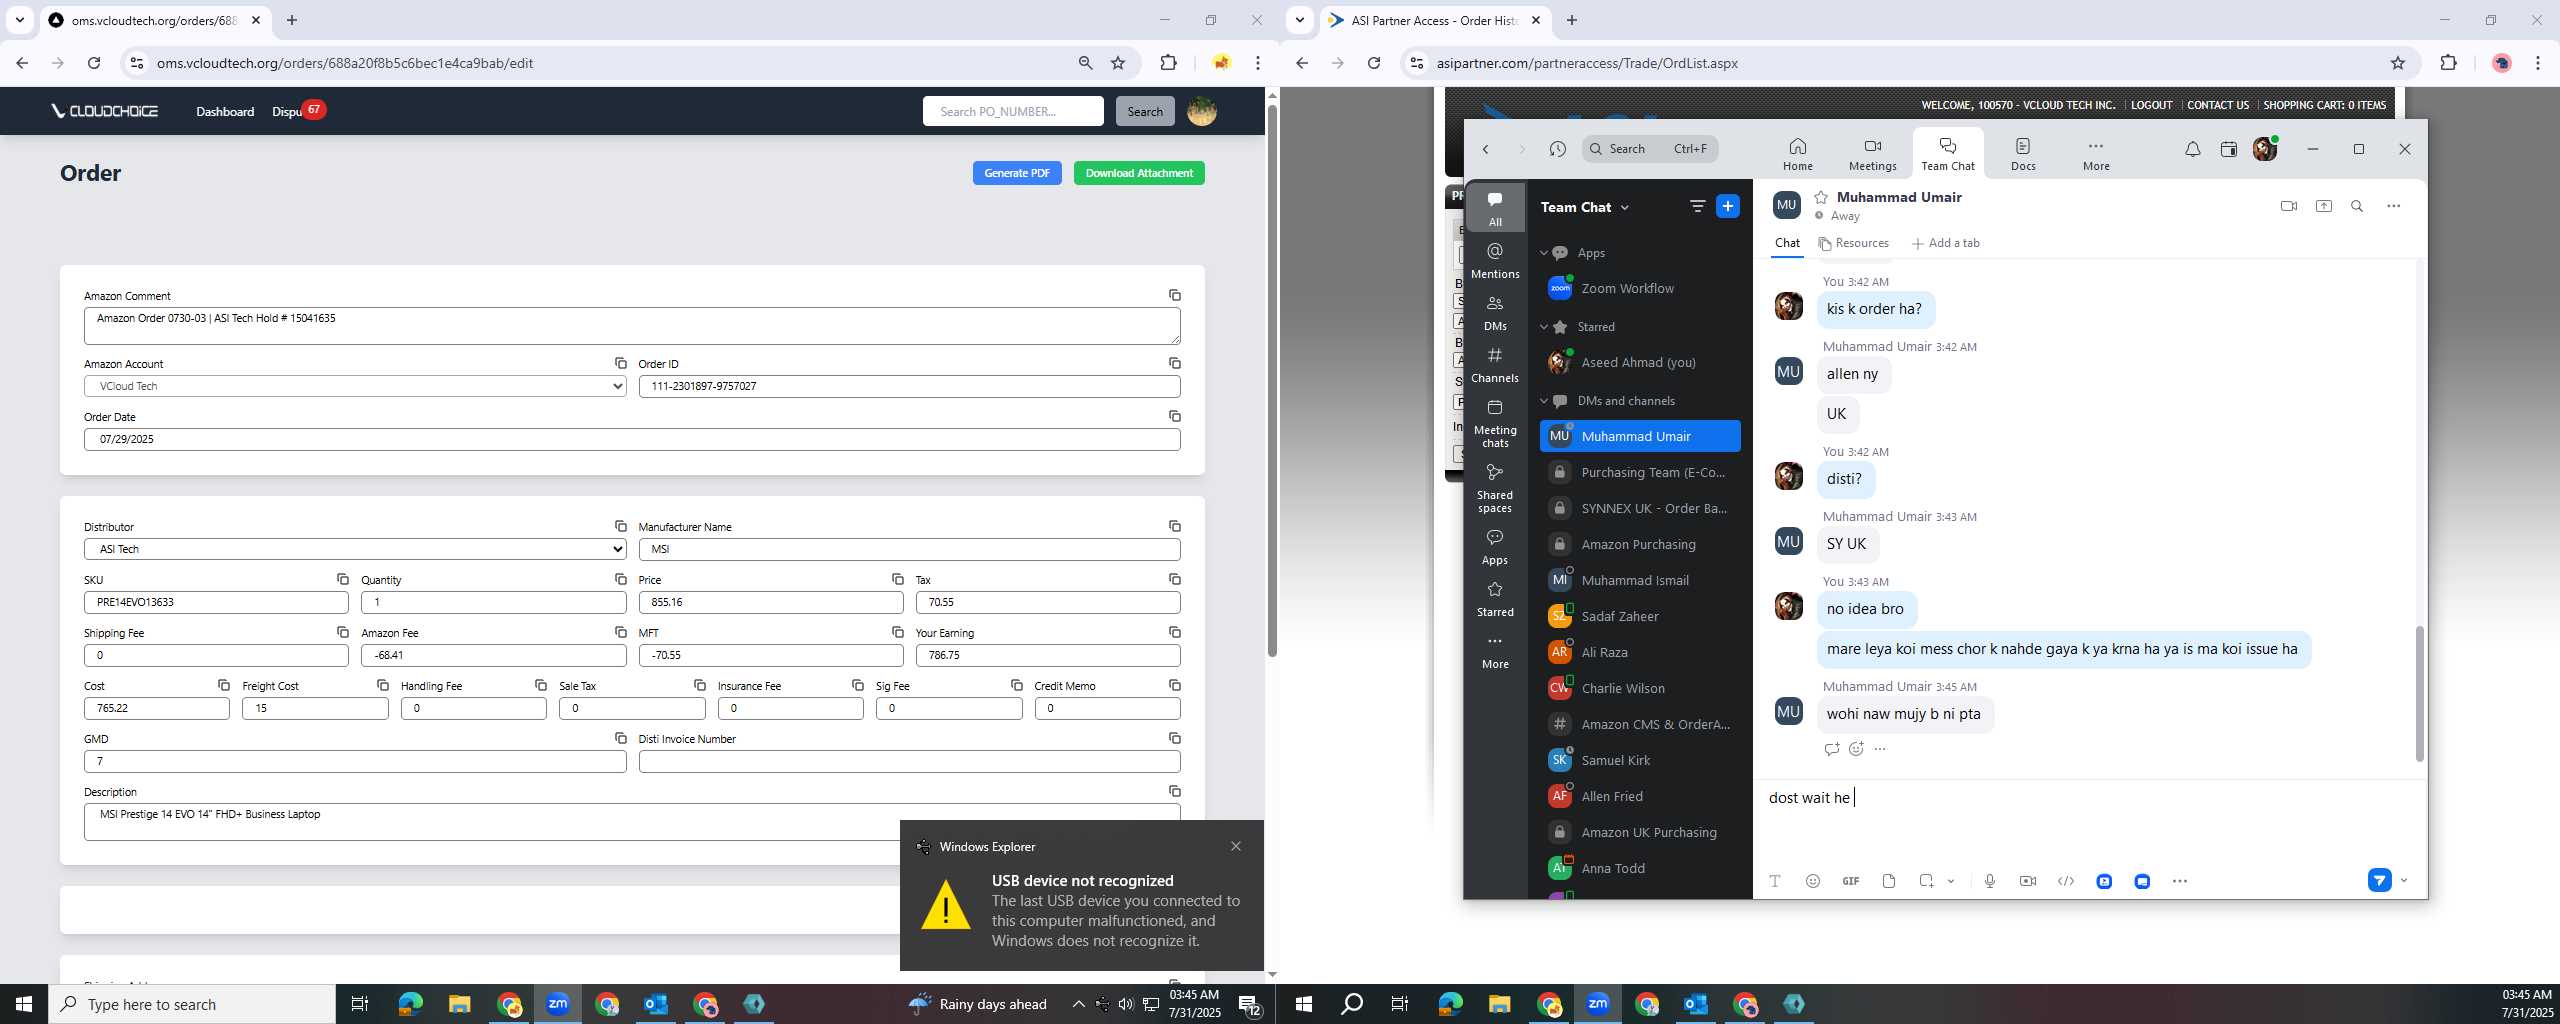The width and height of the screenshot is (2560, 1024).
Task: Open Zoom notifications bell
Action: pyautogui.click(x=2192, y=149)
